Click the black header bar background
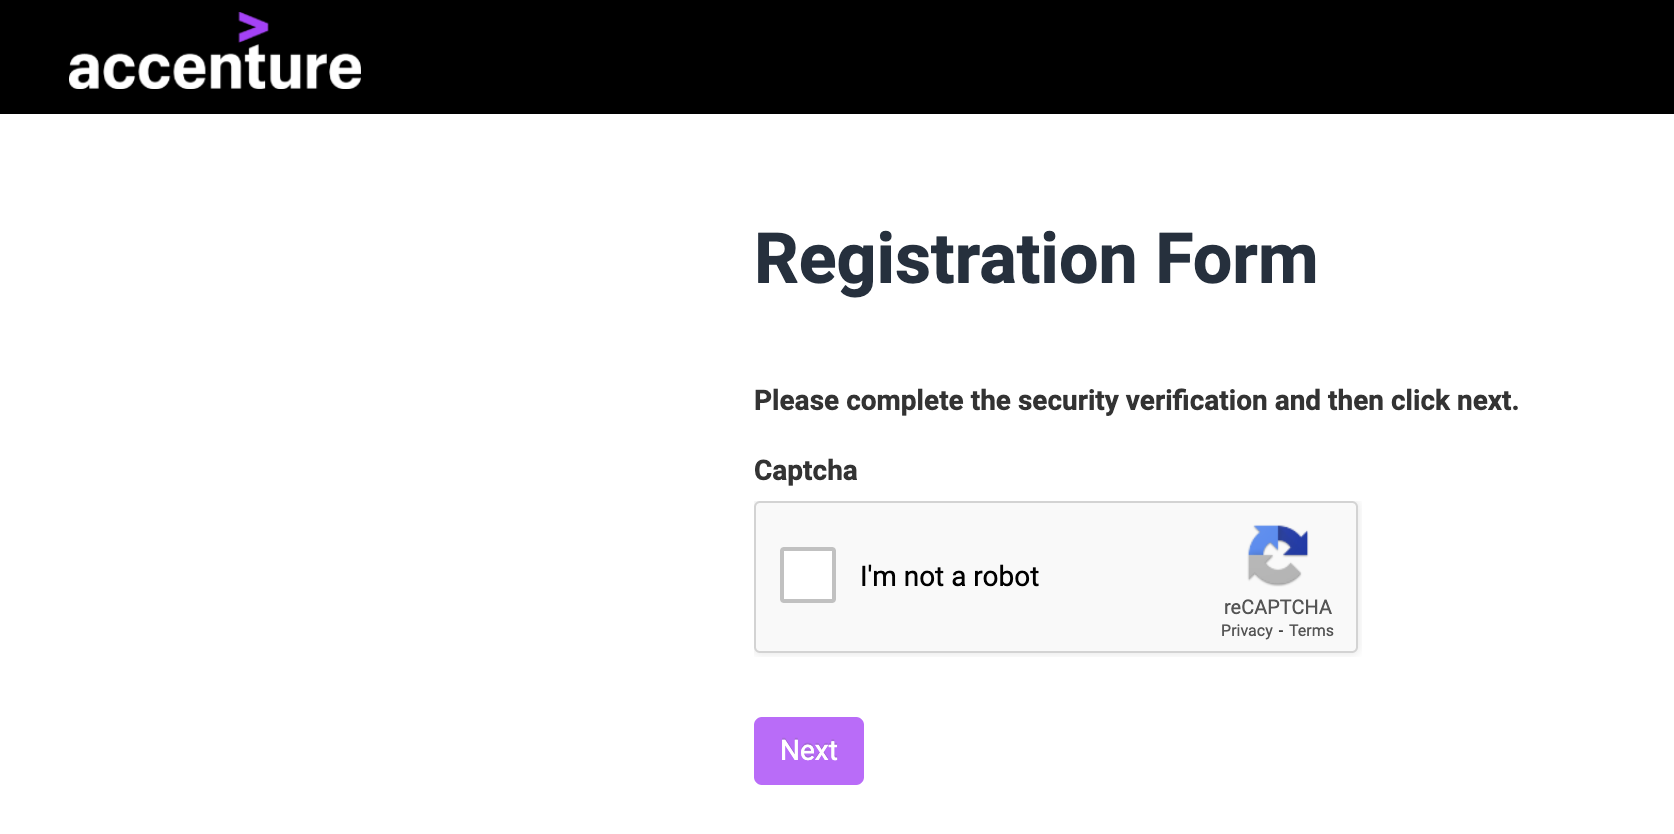Viewport: 1674px width, 834px height. tap(1000, 57)
